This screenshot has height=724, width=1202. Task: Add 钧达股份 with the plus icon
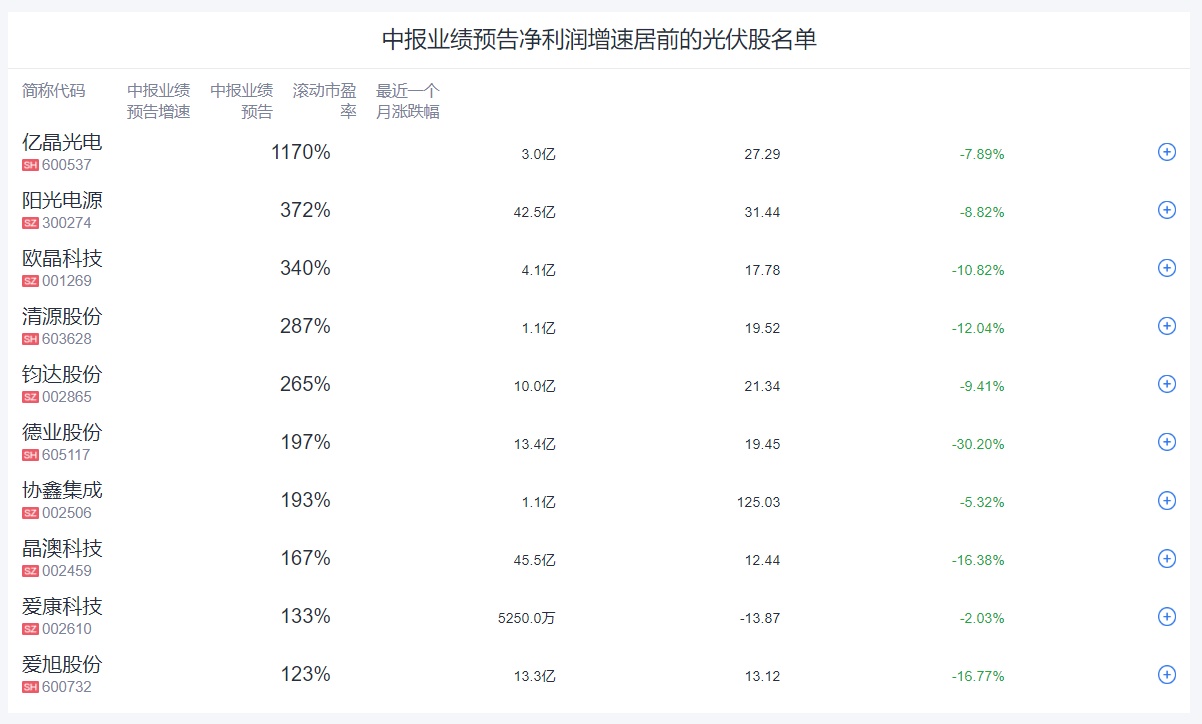(1166, 384)
